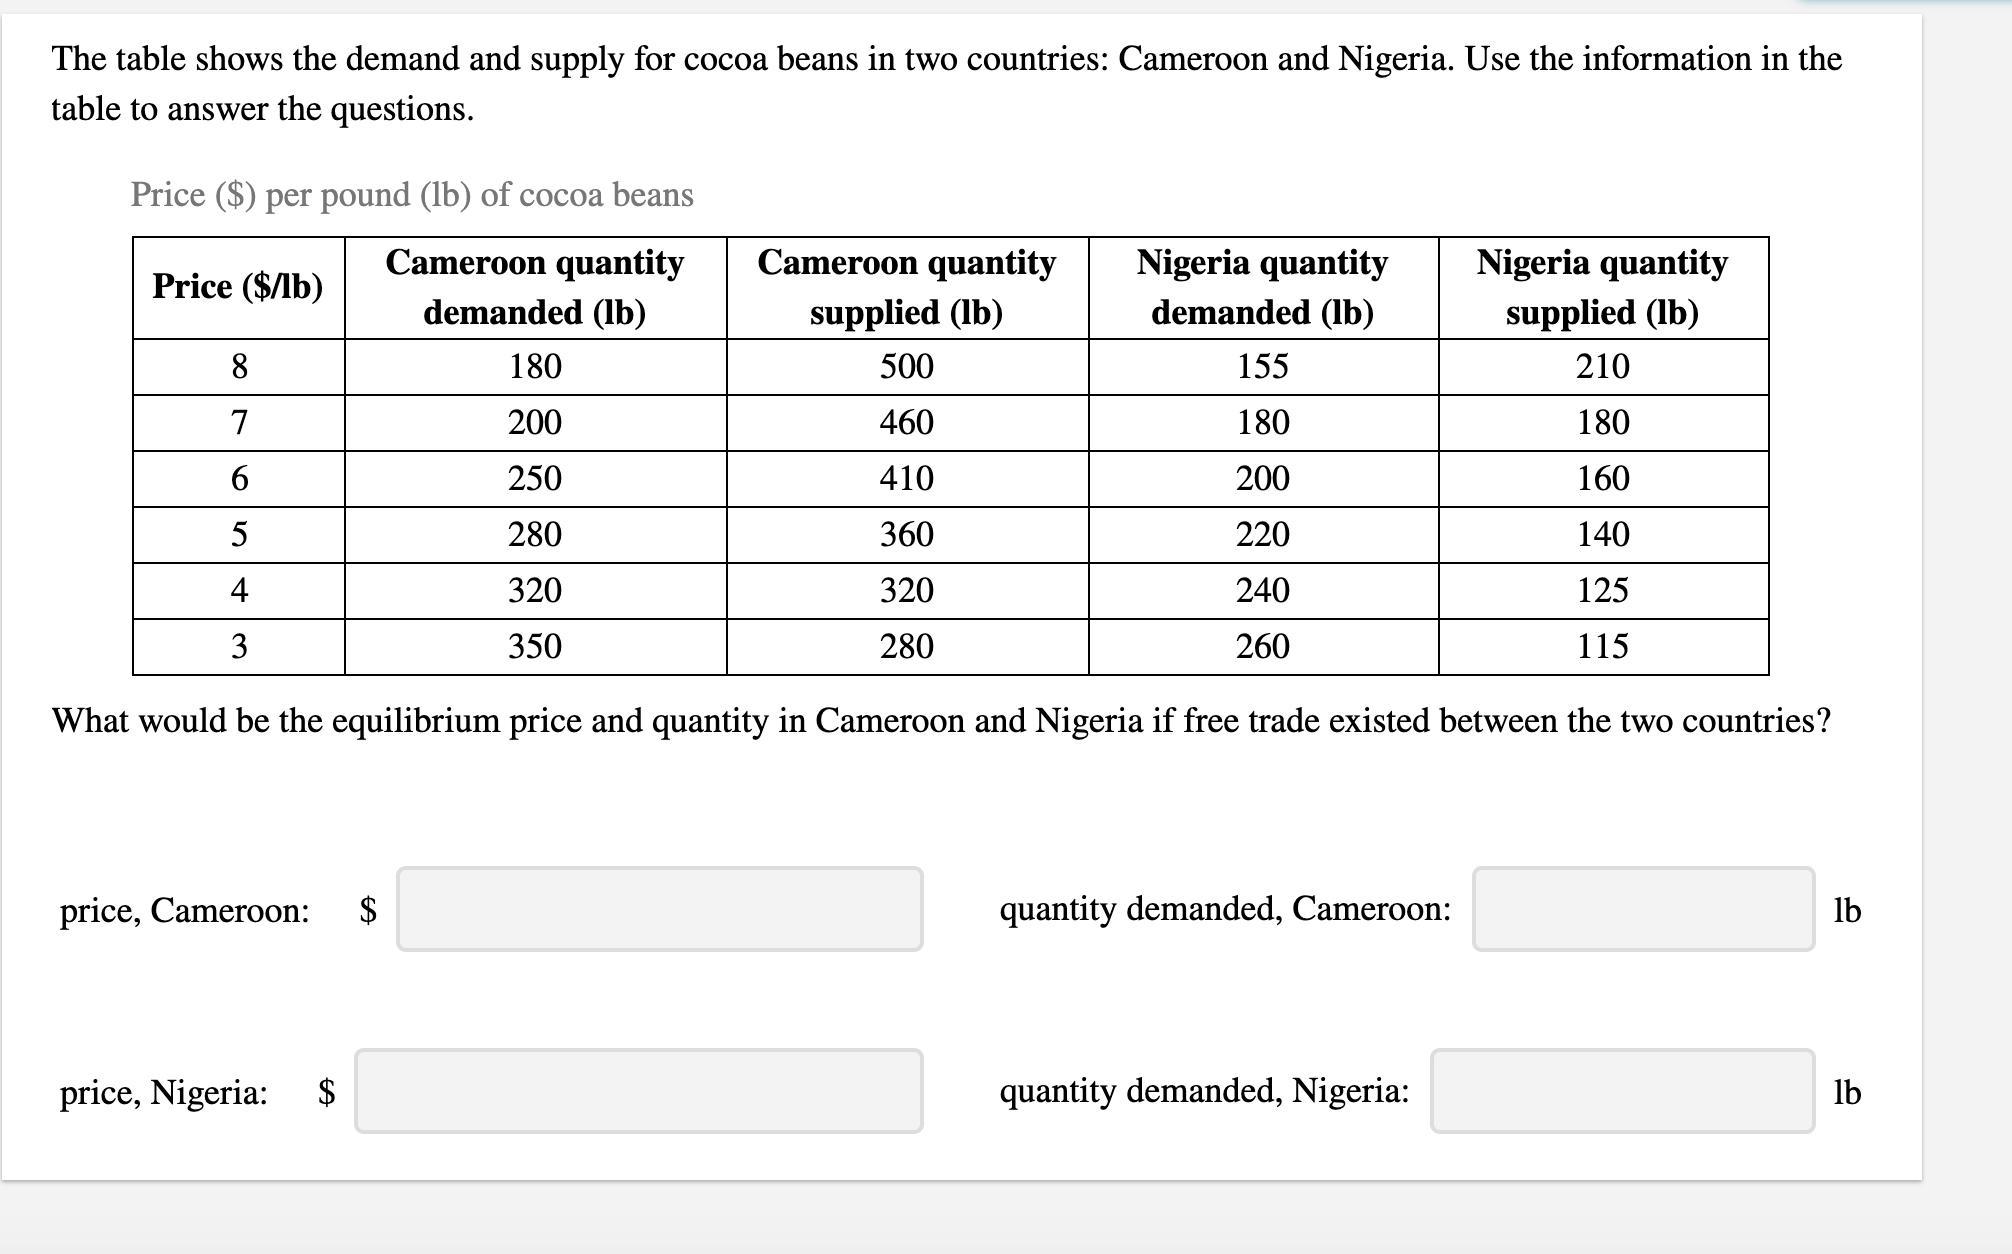Click the Nigeria demanded cell showing 155

(x=1263, y=367)
